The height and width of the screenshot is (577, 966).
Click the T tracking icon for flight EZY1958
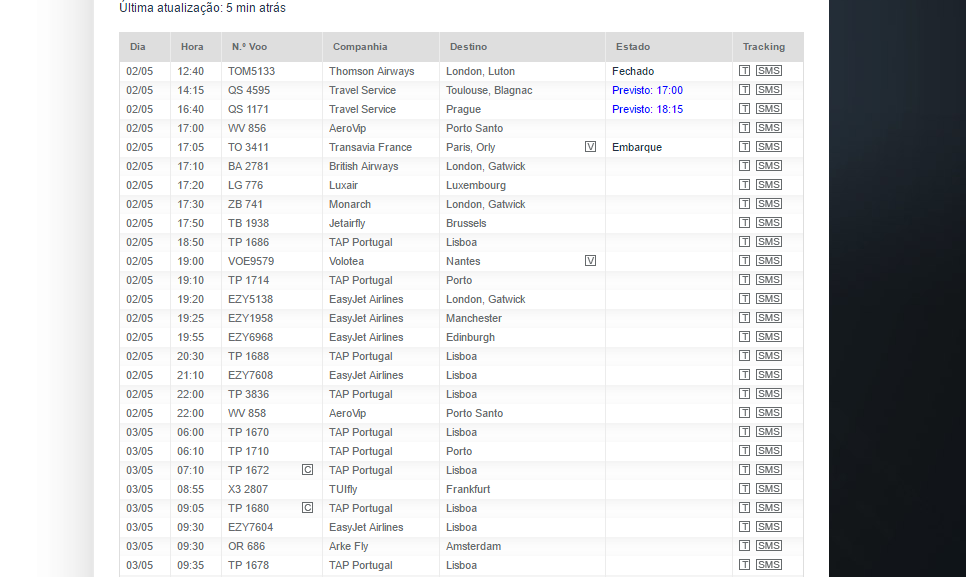(x=744, y=318)
